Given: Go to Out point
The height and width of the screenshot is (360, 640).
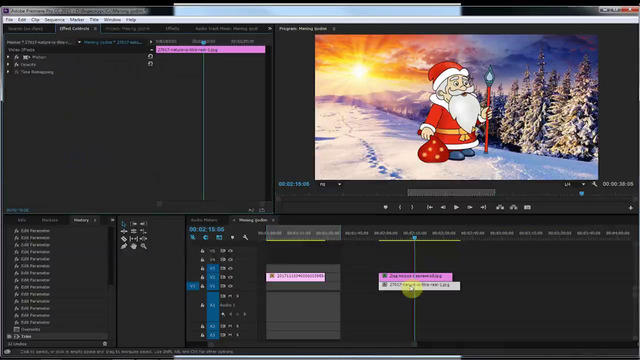Looking at the screenshot, I should click(x=483, y=207).
